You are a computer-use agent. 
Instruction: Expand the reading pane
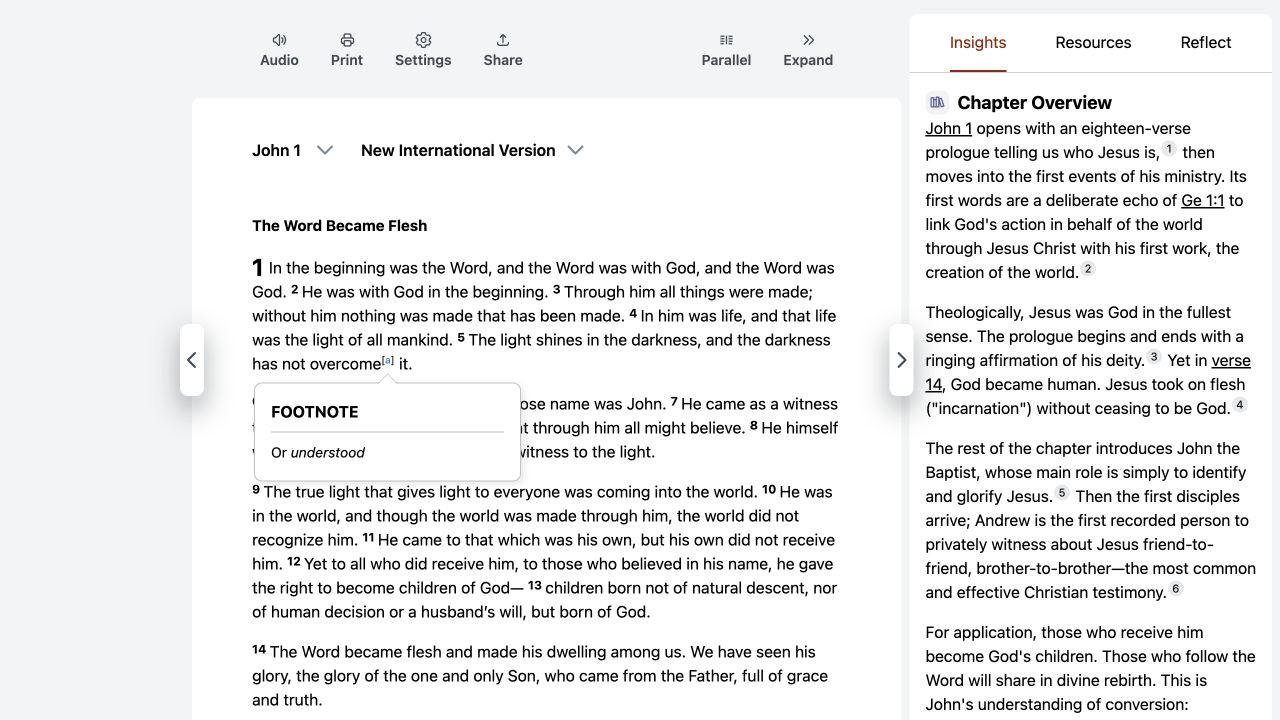click(808, 50)
